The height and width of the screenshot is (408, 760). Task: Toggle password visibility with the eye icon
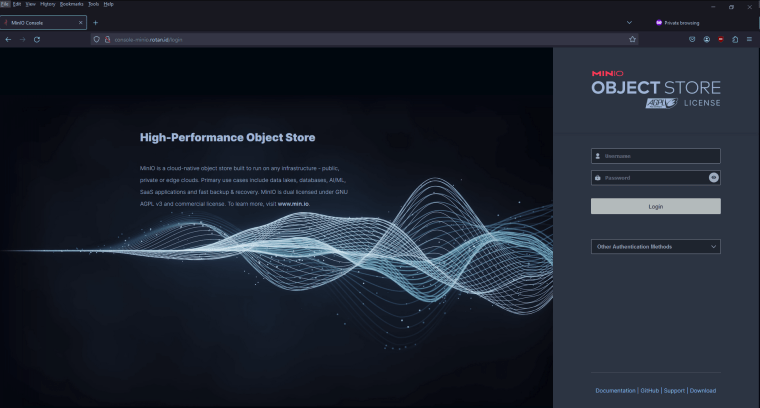(713, 178)
